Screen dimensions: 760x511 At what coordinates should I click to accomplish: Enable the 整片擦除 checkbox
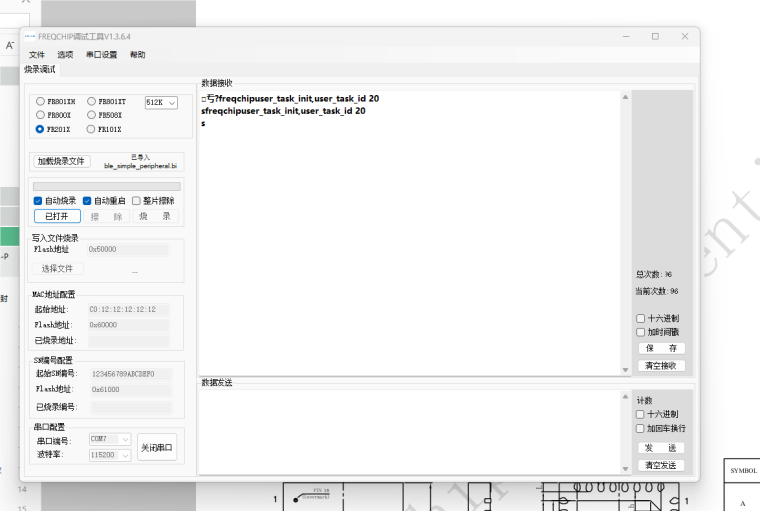tap(136, 201)
